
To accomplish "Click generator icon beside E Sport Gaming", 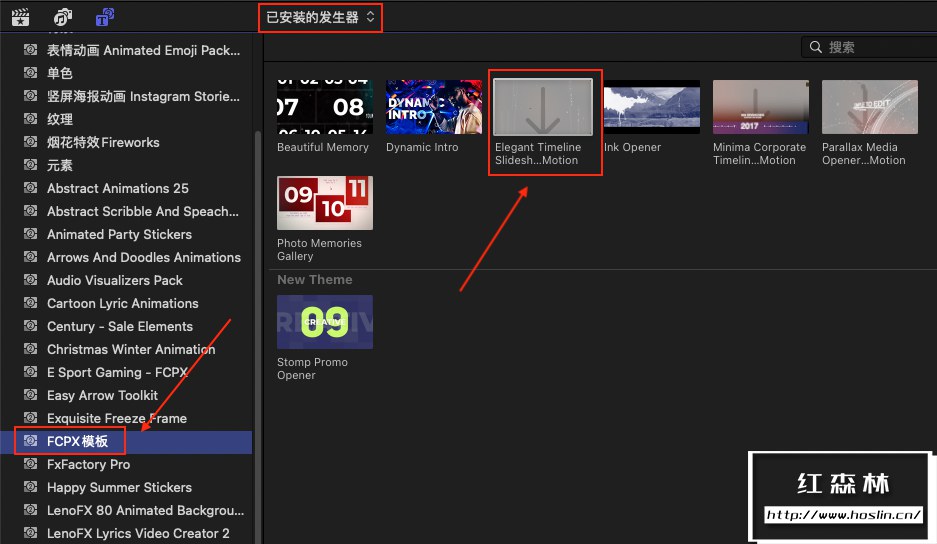I will point(30,372).
